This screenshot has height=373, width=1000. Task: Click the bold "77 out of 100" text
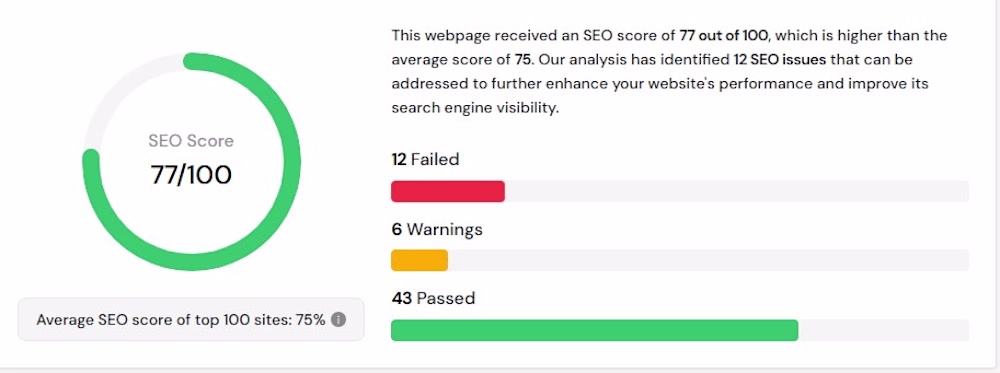724,36
